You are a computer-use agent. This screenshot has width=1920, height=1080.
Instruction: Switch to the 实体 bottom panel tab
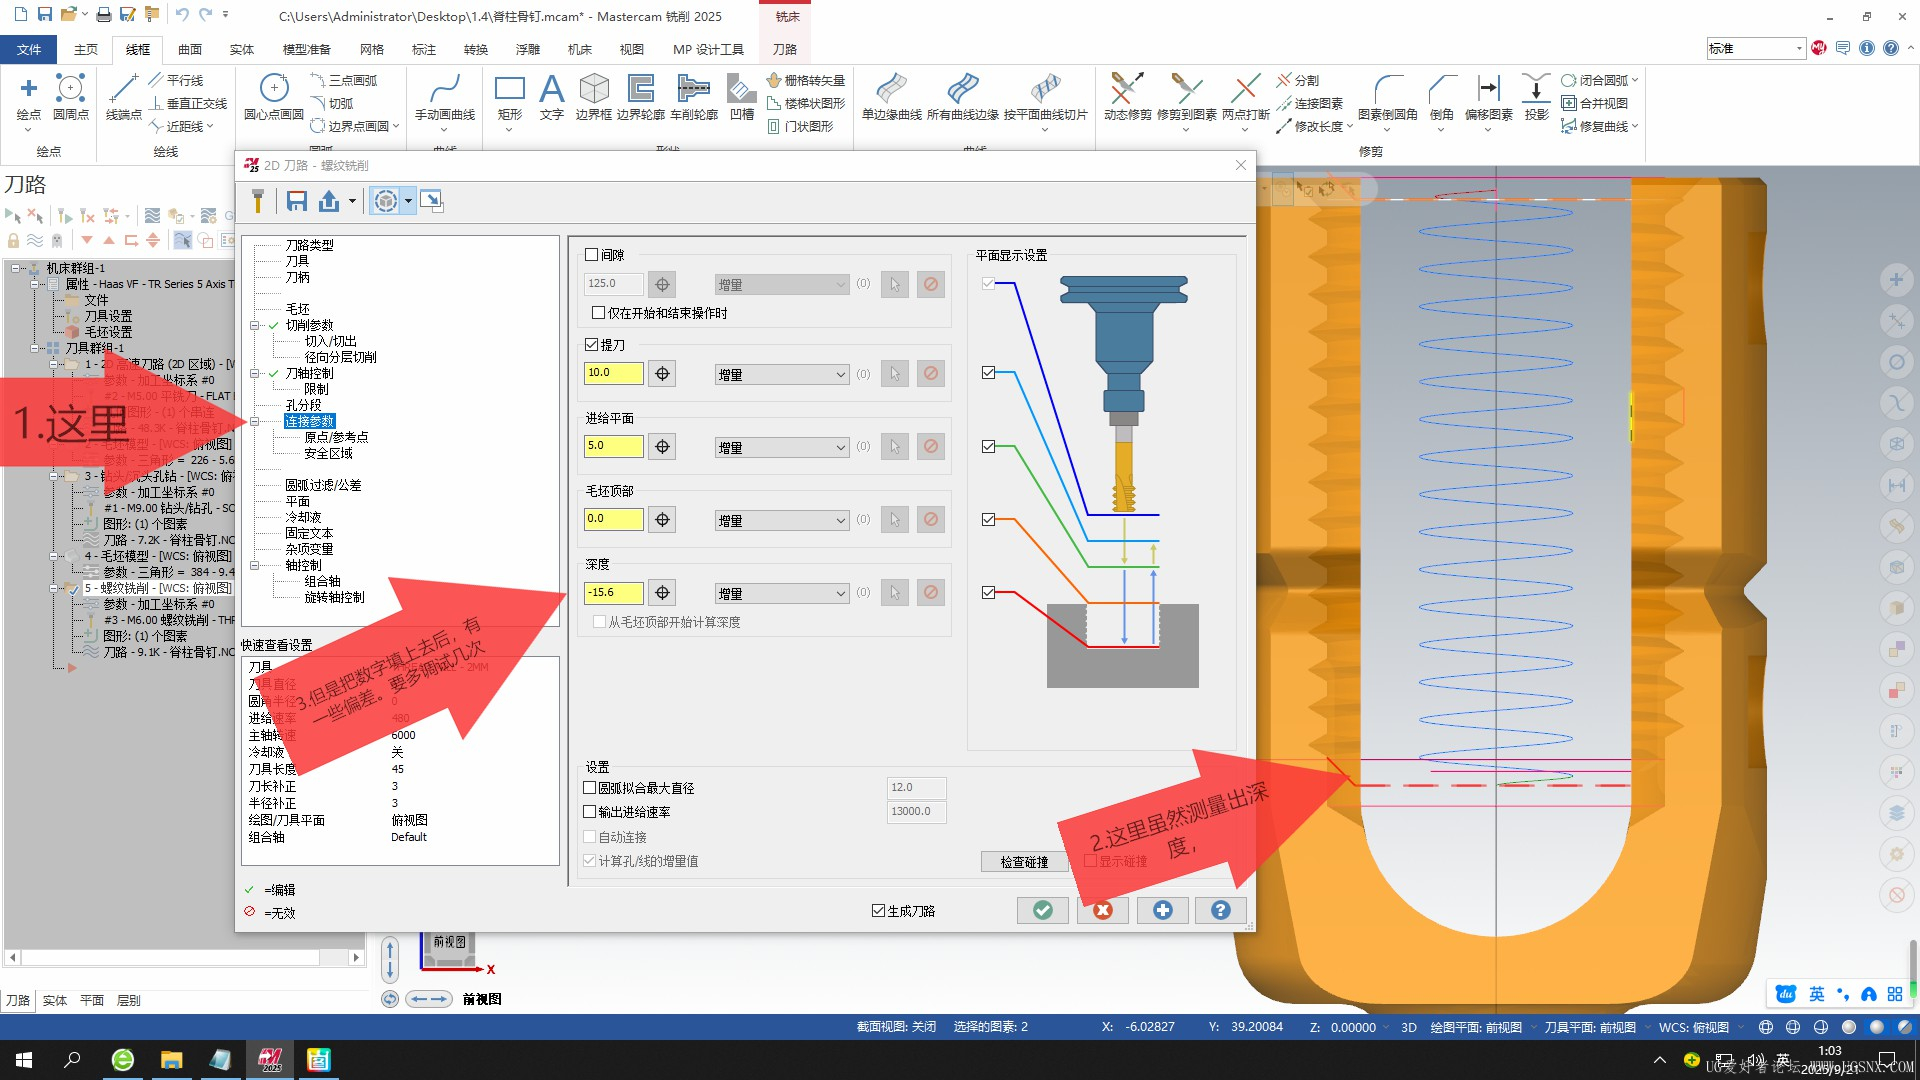pyautogui.click(x=54, y=1000)
